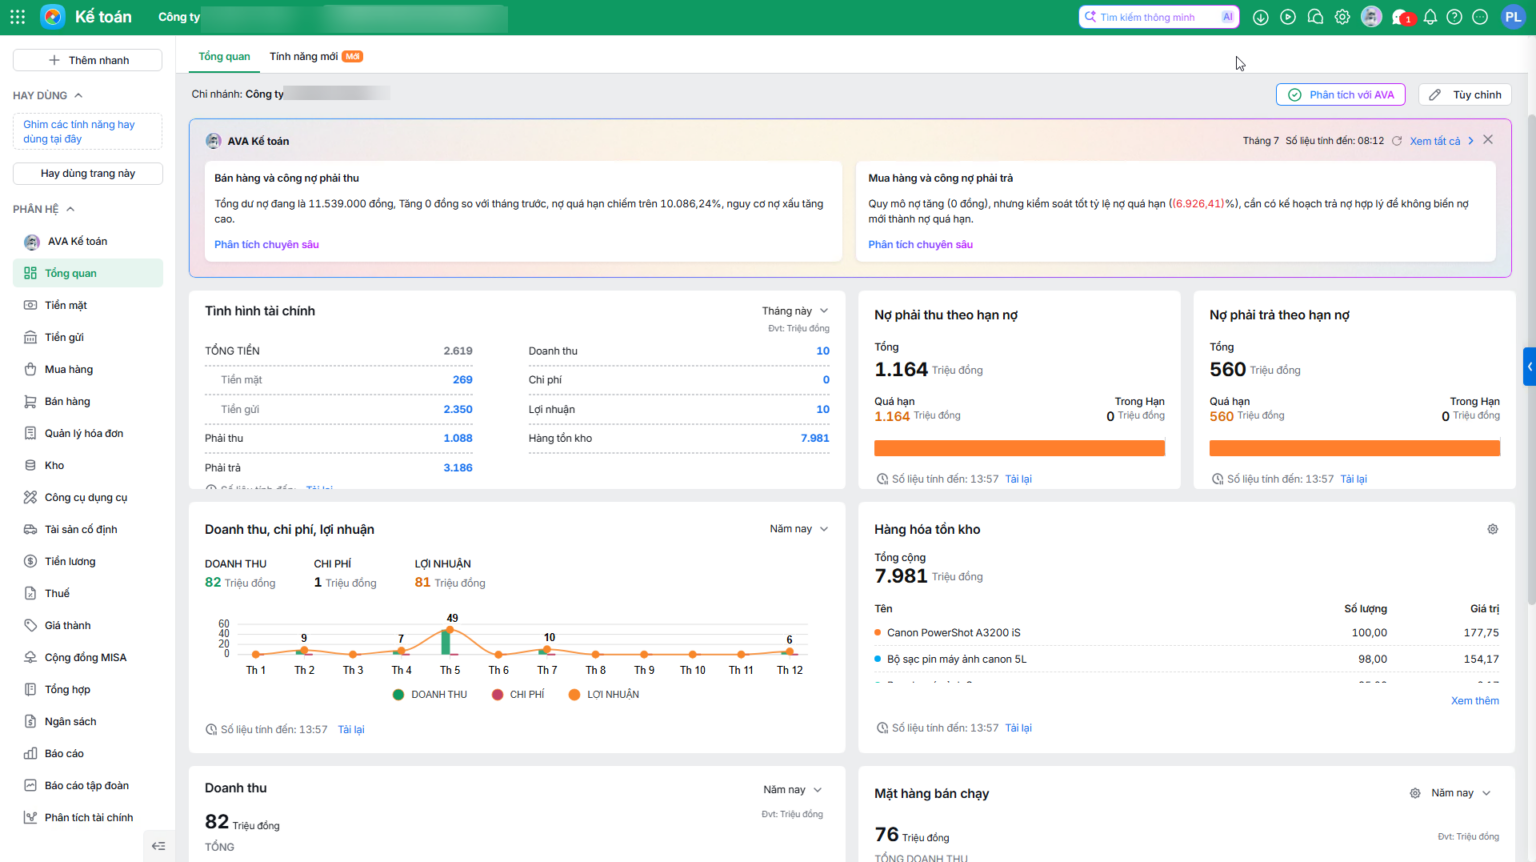1536x862 pixels.
Task: Open the Tháng này period dropdown
Action: point(795,311)
